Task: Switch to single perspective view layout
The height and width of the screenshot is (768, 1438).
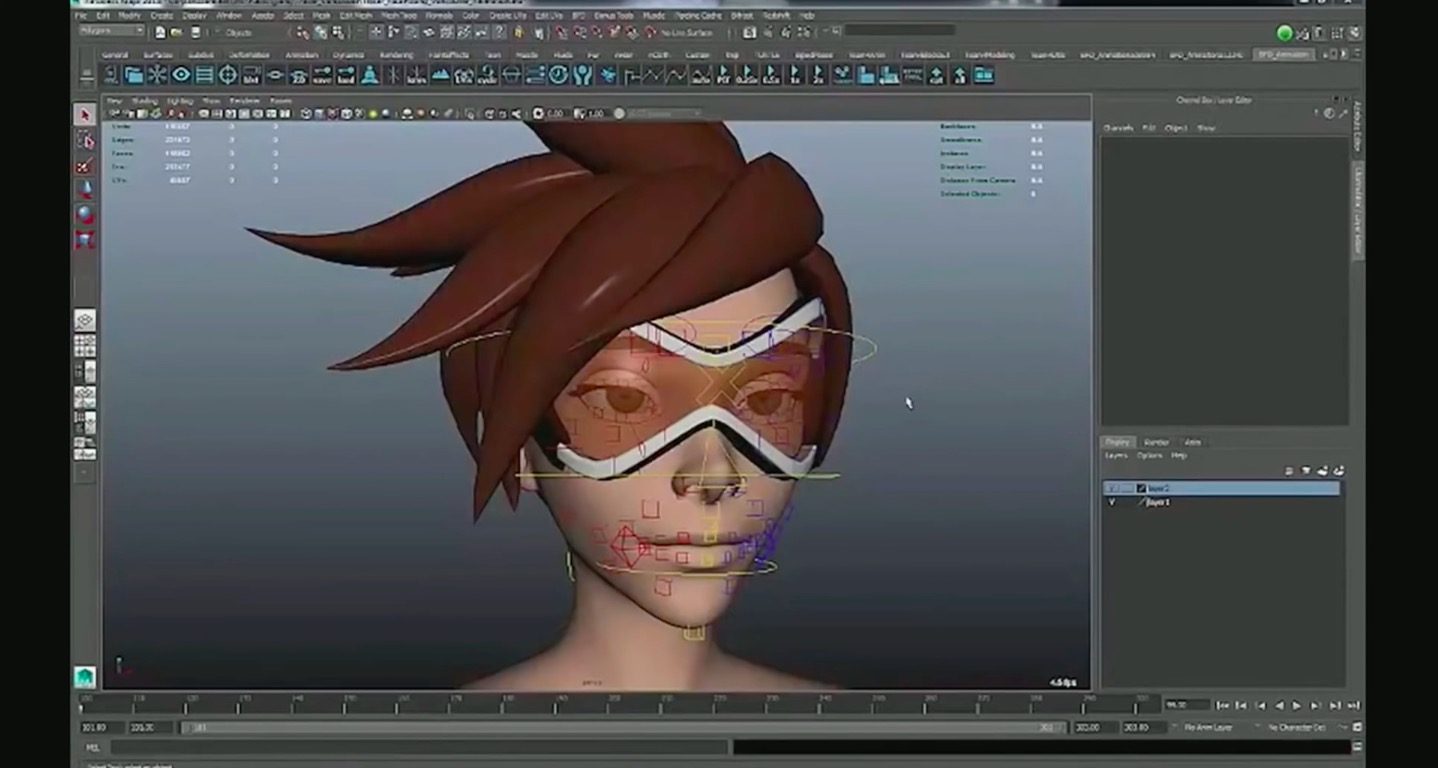Action: [85, 321]
